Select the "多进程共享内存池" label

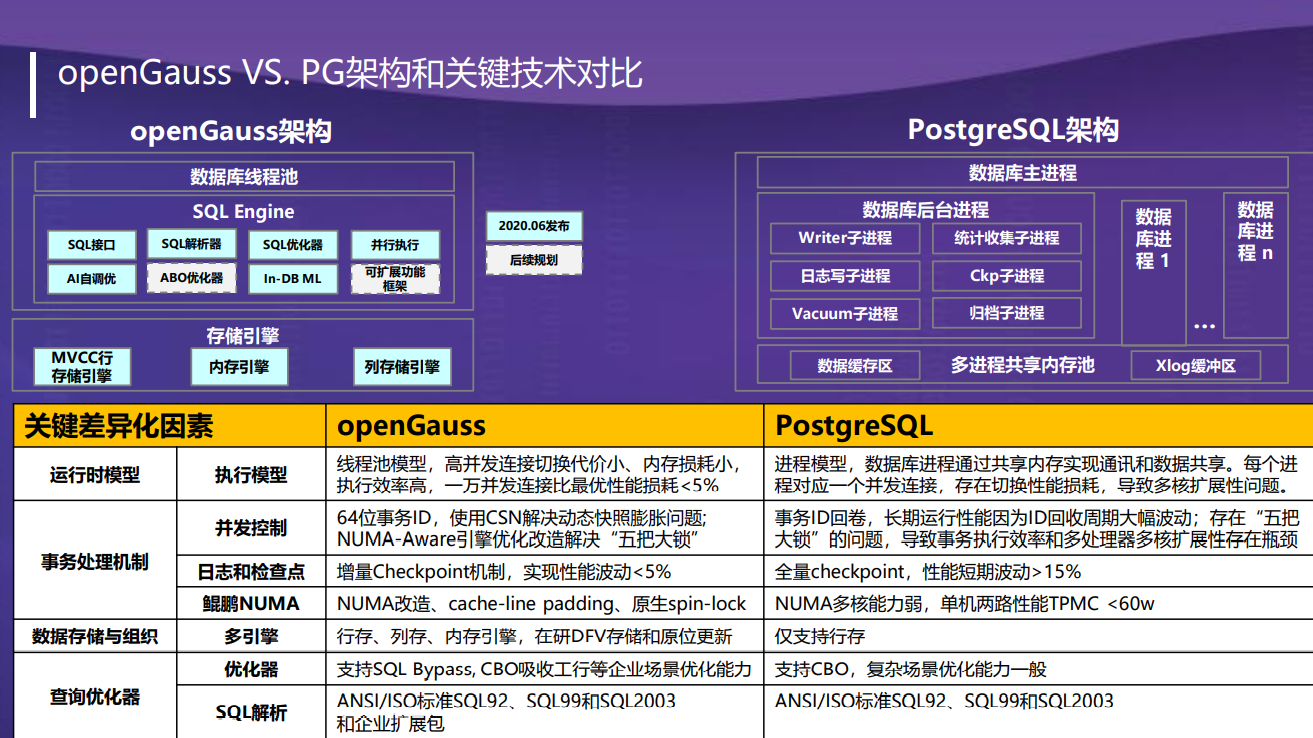click(1023, 365)
